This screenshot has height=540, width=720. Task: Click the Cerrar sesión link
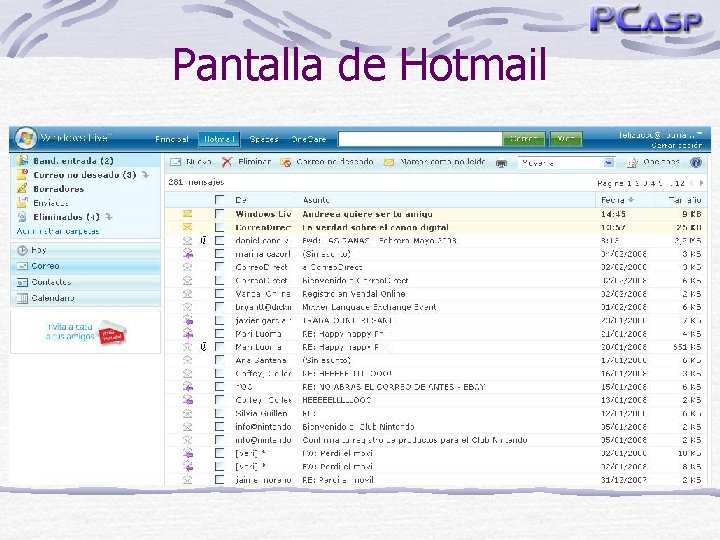point(676,146)
